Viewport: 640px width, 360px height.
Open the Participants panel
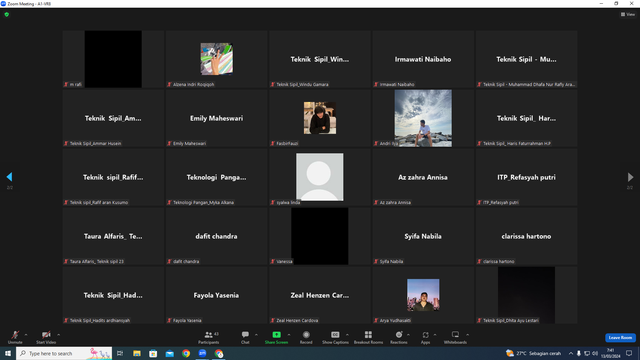[x=209, y=337]
